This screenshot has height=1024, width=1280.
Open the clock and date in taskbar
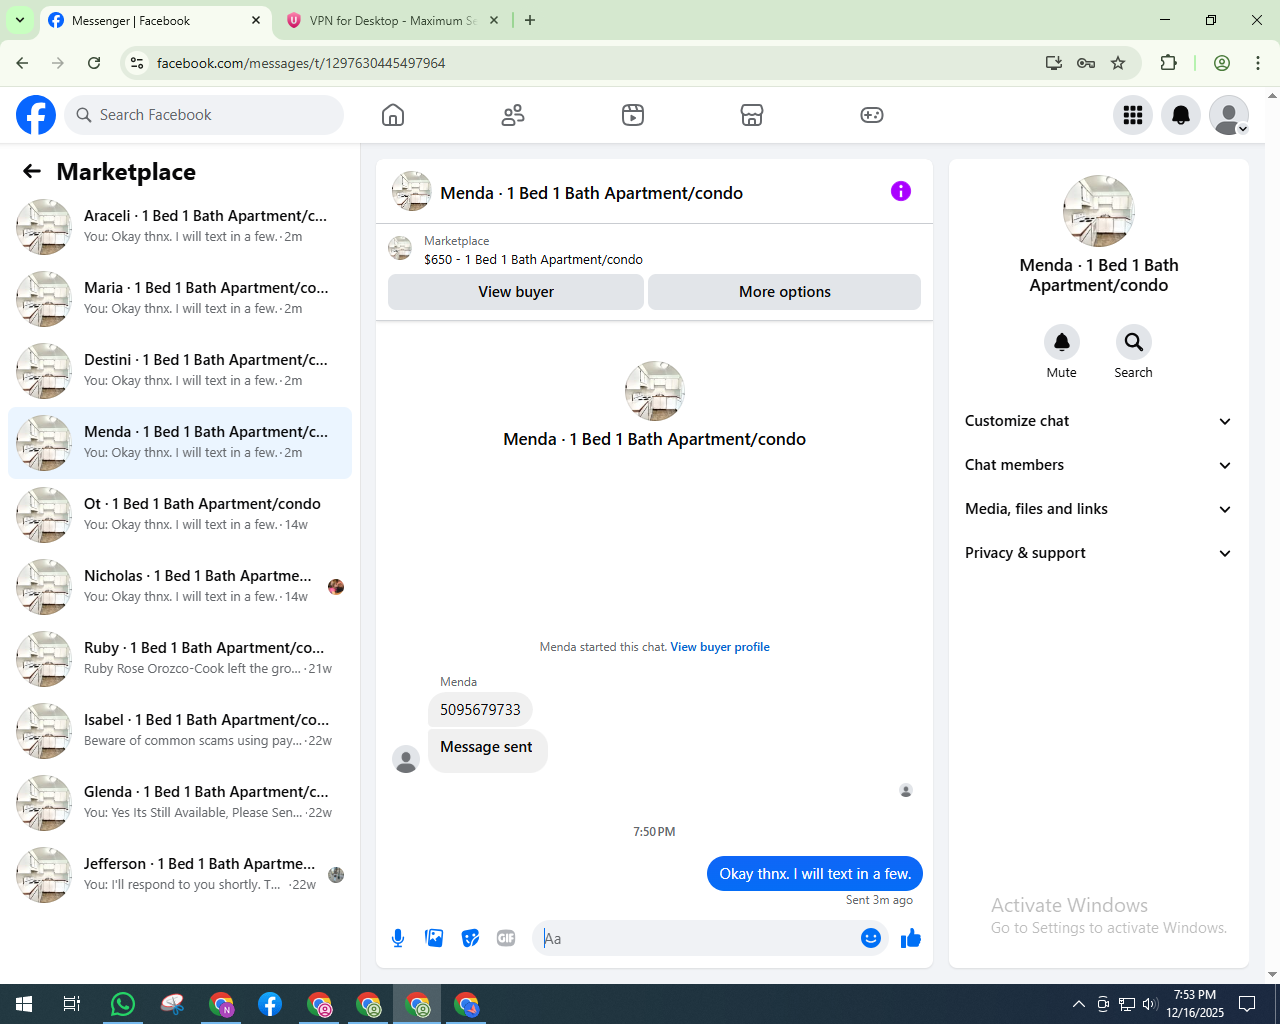coord(1195,1004)
